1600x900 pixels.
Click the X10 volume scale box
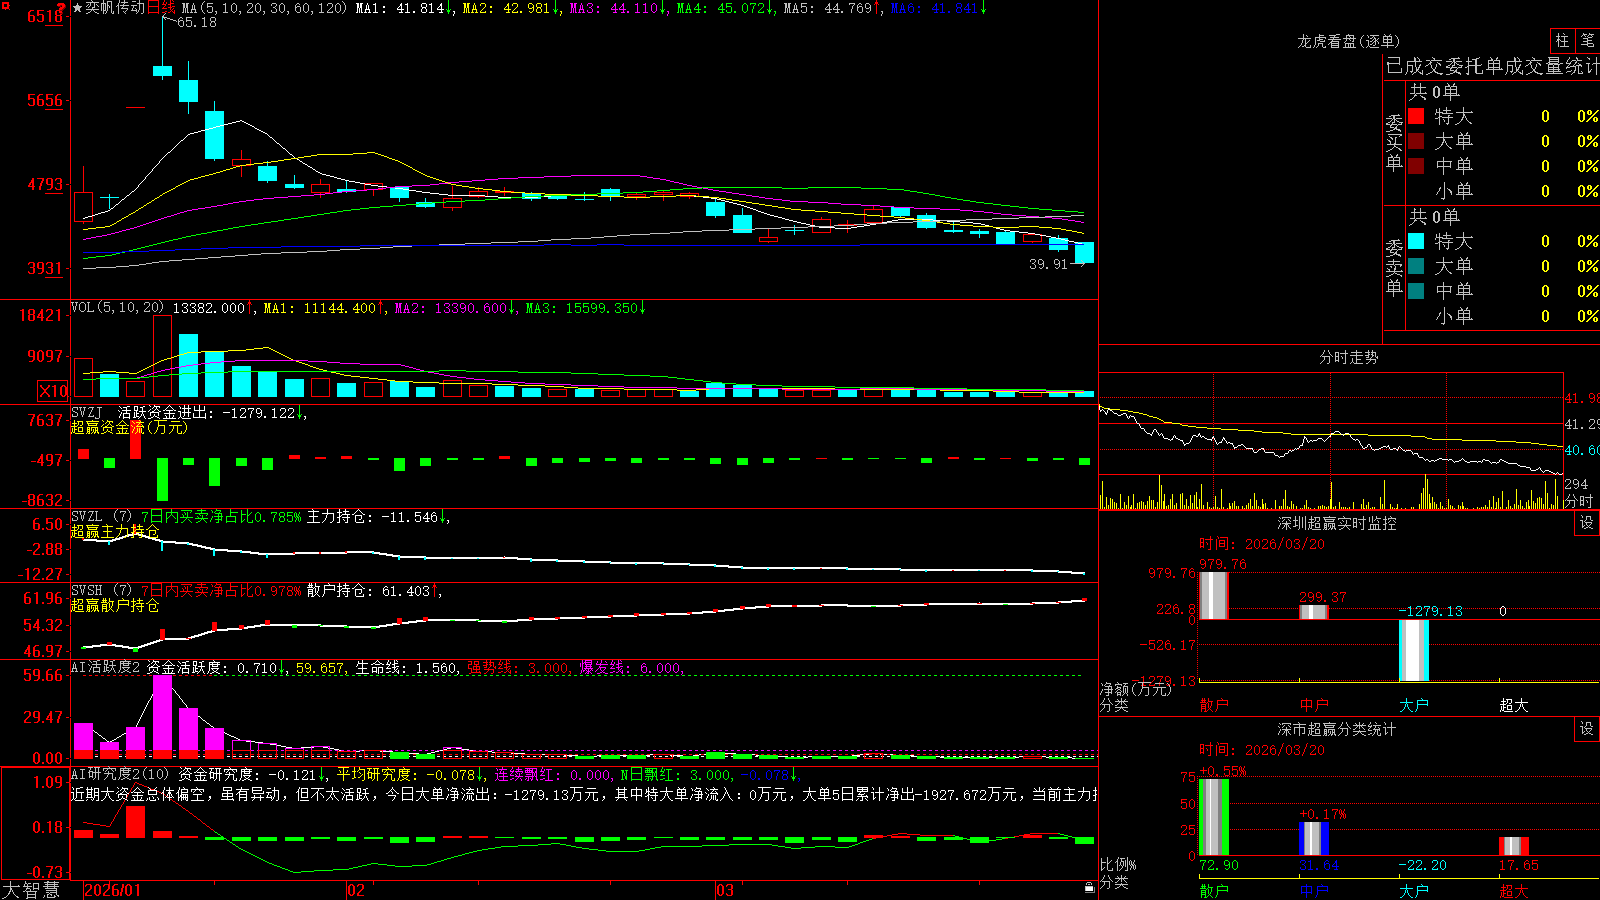[x=53, y=391]
